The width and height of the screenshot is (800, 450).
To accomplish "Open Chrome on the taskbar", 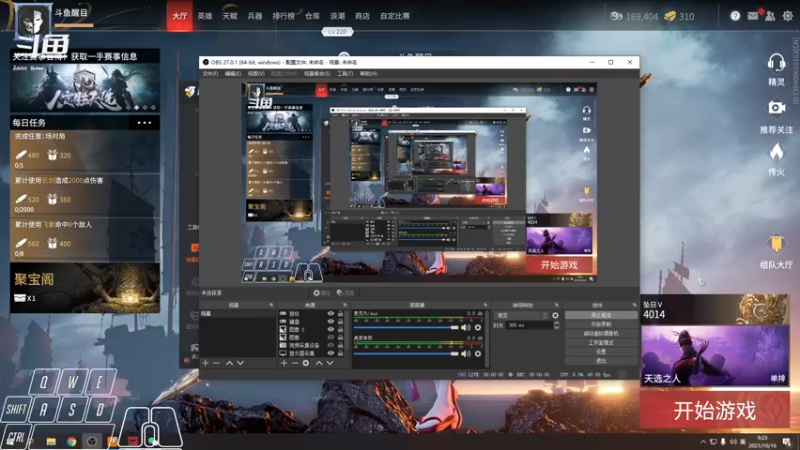I will [71, 441].
